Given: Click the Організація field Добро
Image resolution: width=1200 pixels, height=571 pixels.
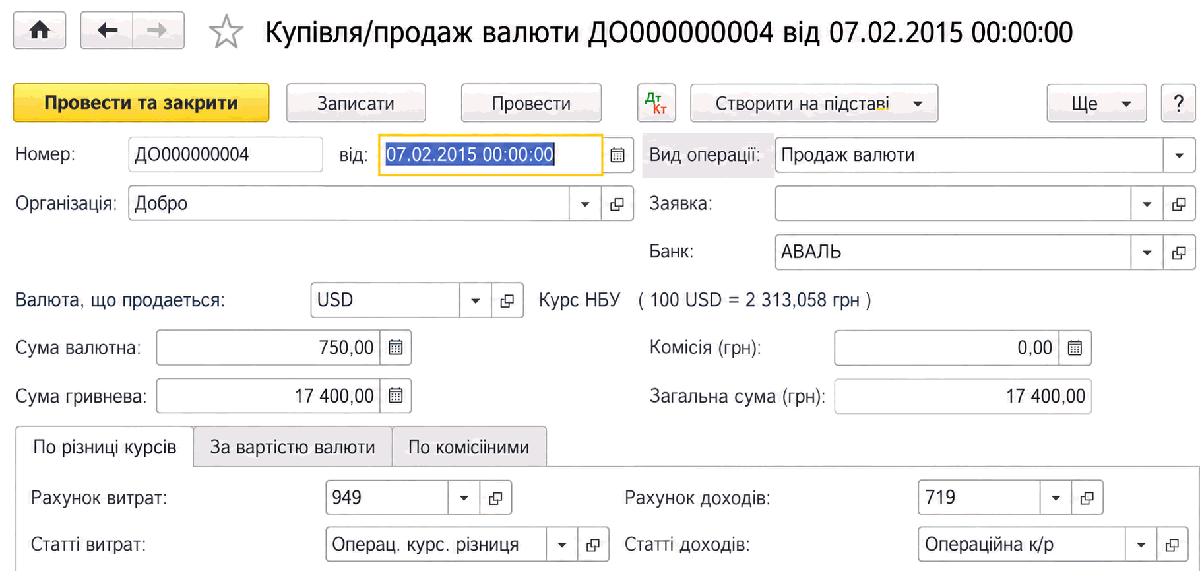Looking at the screenshot, I should [x=350, y=203].
